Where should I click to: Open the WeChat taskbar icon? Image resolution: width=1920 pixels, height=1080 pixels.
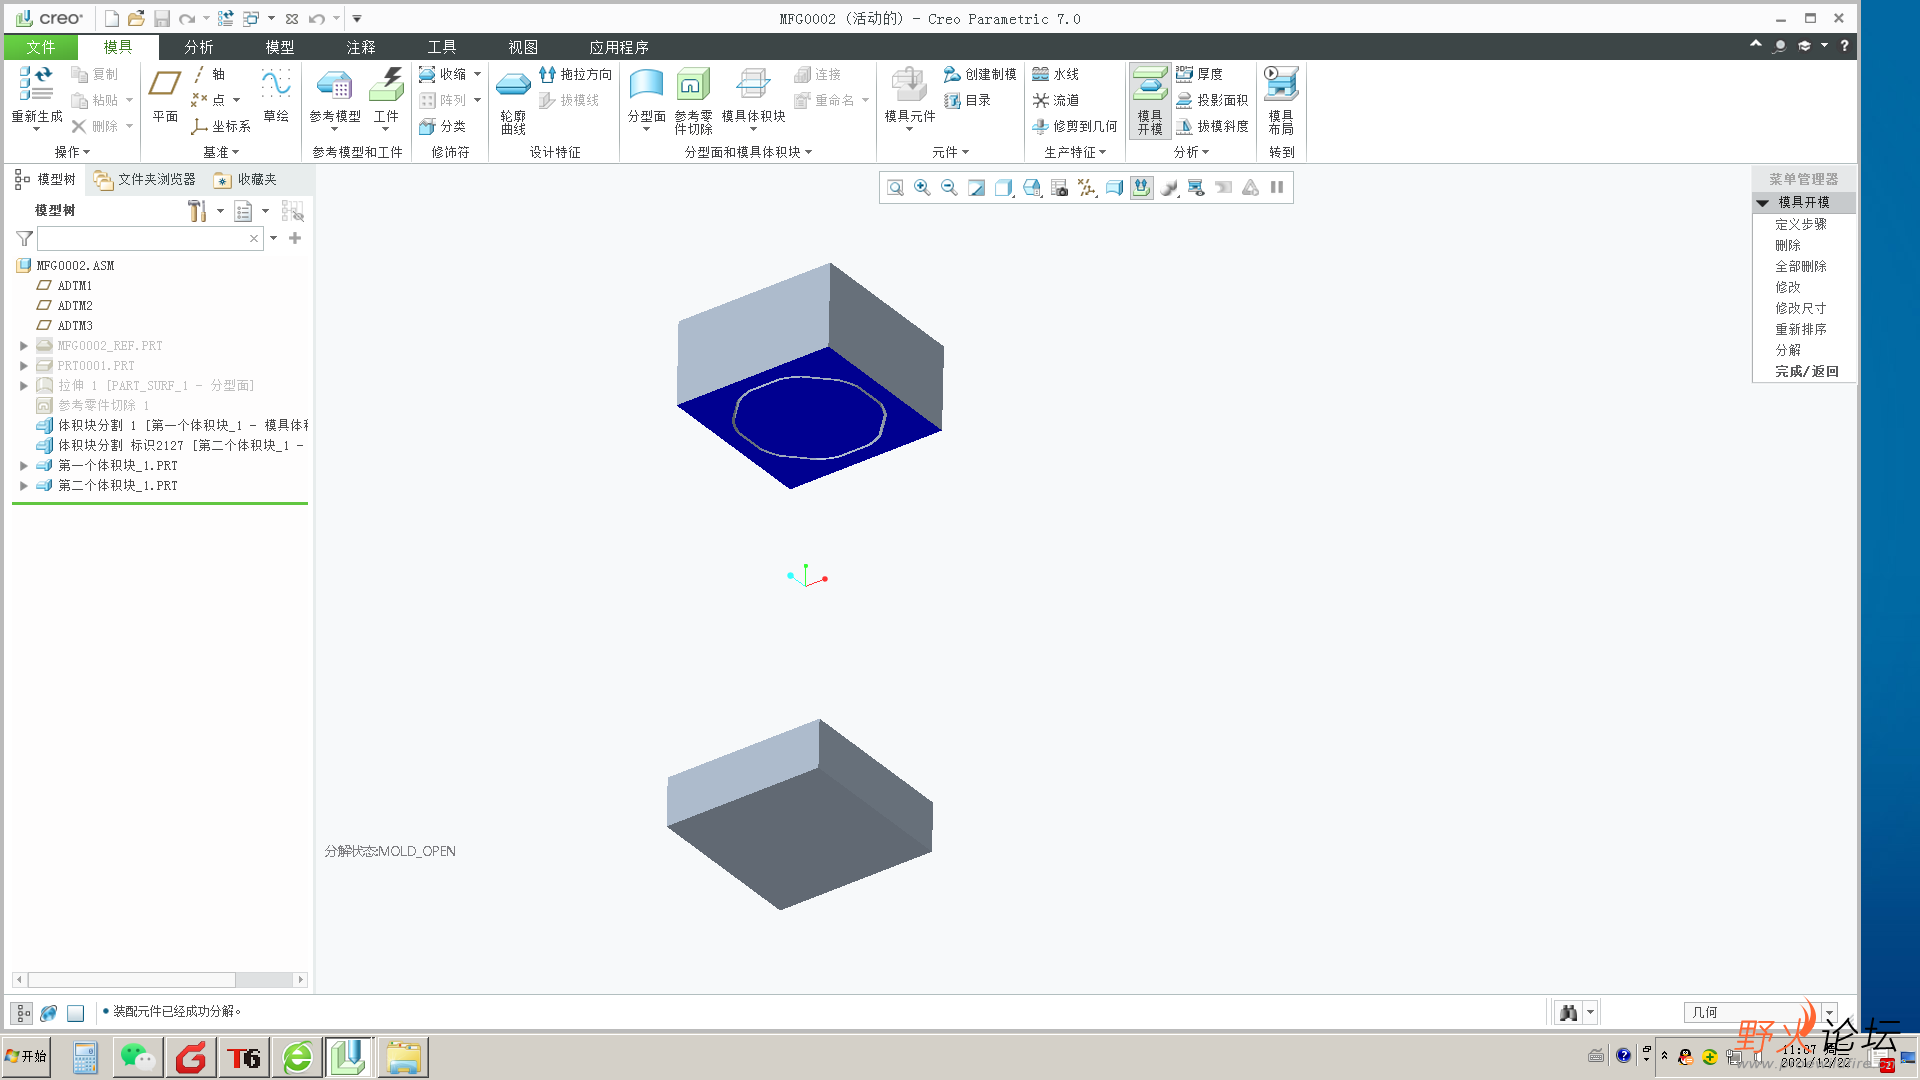138,1057
